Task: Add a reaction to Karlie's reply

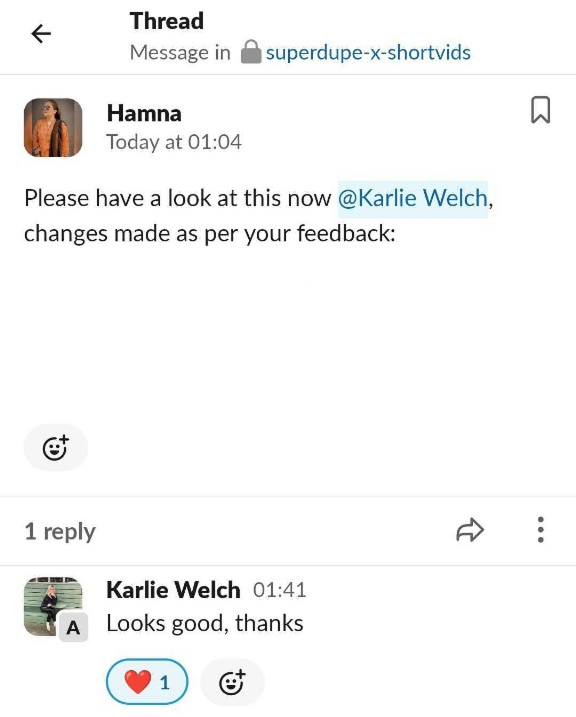Action: point(232,682)
